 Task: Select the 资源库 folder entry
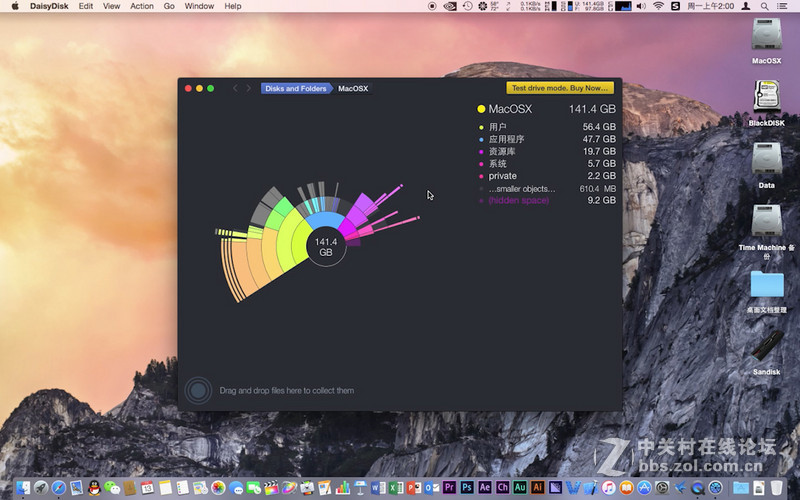(x=547, y=151)
